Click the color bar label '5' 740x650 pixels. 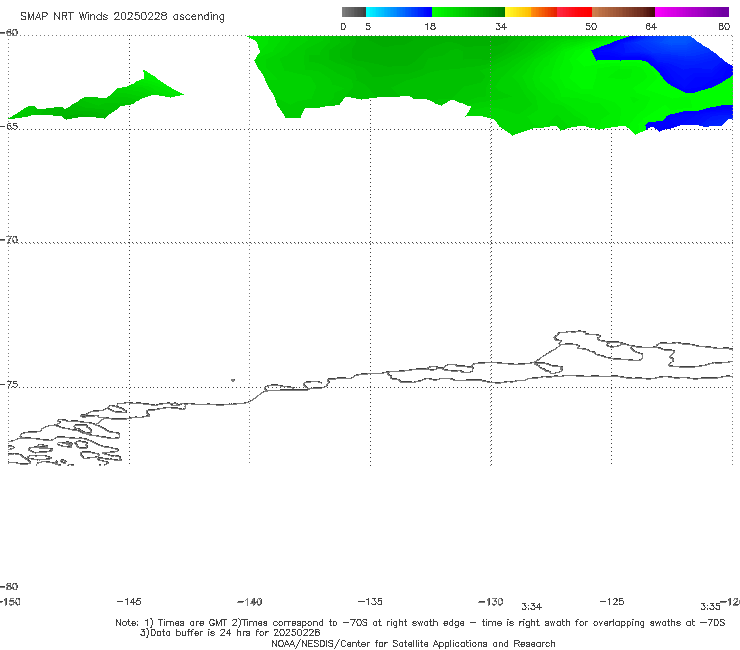click(x=368, y=26)
